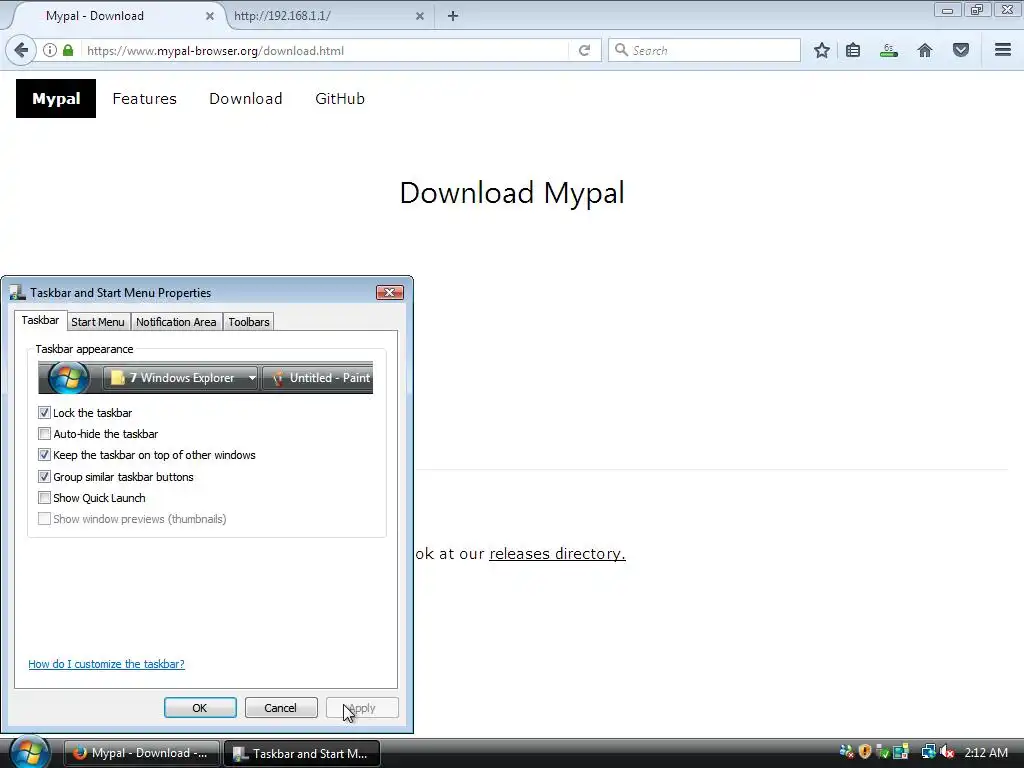Switch to the Toolbars tab
This screenshot has width=1024, height=768.
[x=249, y=322]
